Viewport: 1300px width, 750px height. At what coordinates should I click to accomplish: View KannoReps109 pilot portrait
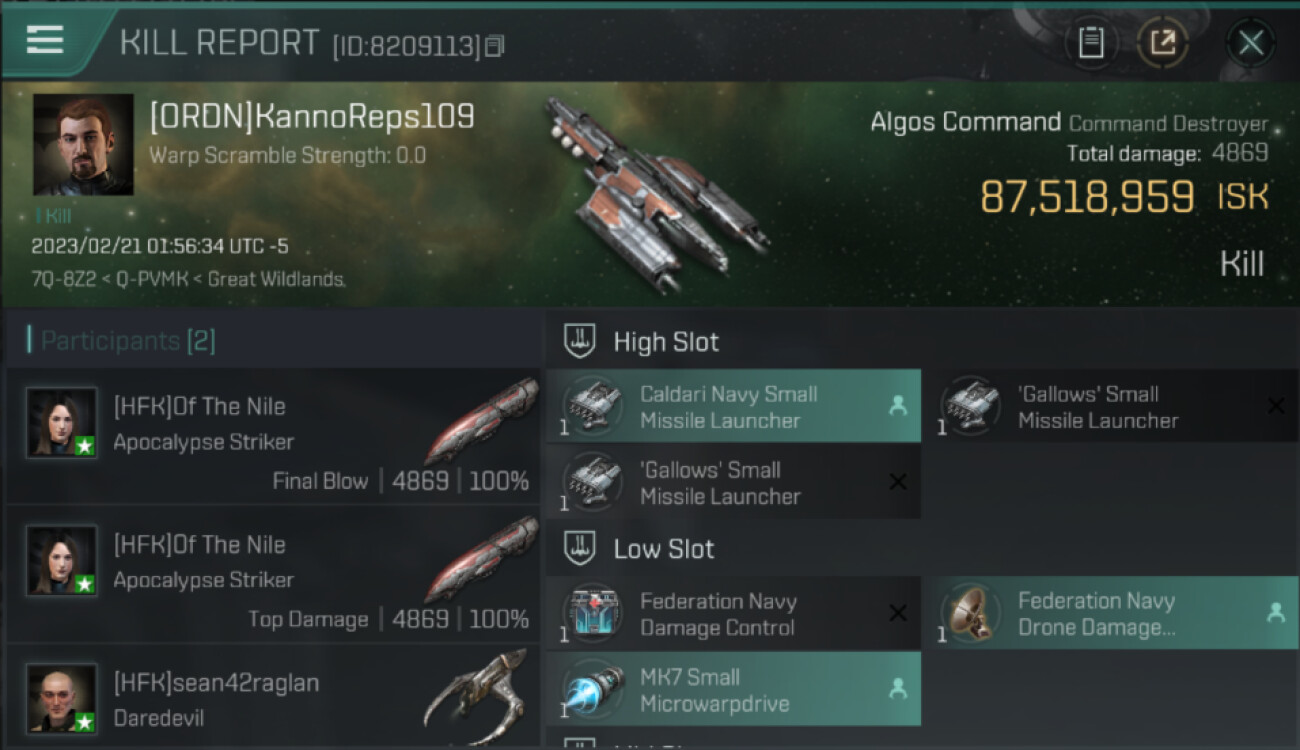tap(84, 145)
